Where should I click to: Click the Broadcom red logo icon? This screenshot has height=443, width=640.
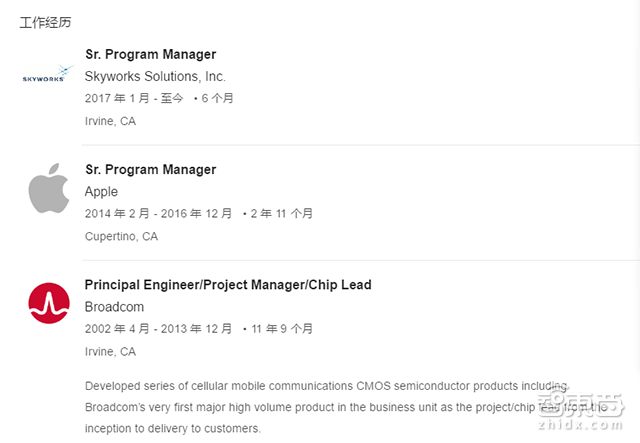point(48,303)
